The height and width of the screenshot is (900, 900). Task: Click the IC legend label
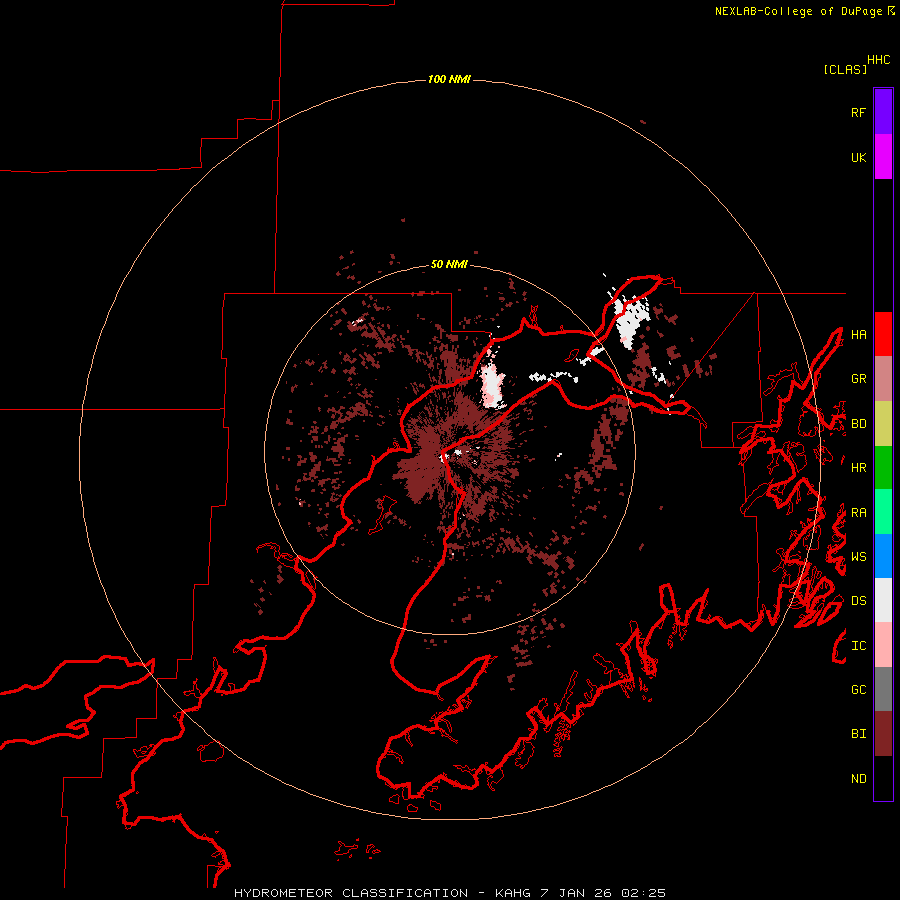858,646
